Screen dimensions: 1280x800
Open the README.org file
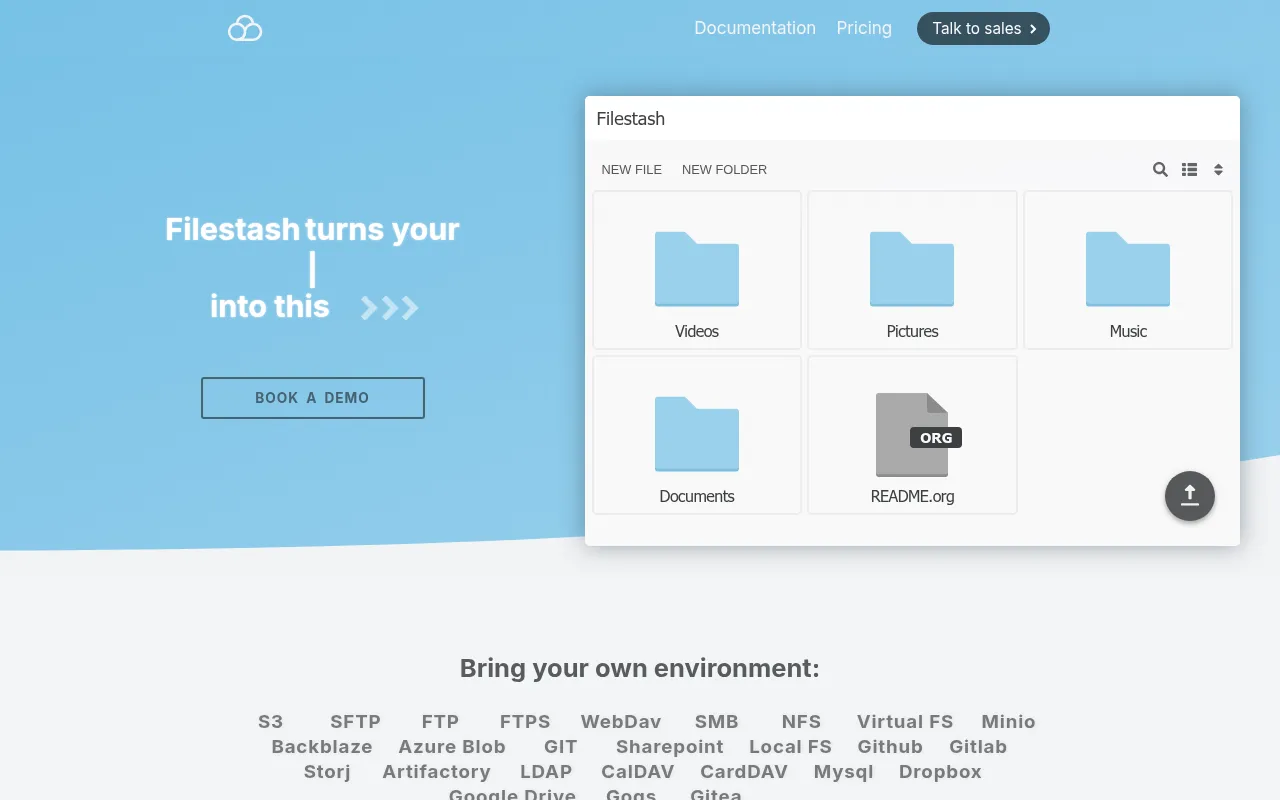coord(912,435)
